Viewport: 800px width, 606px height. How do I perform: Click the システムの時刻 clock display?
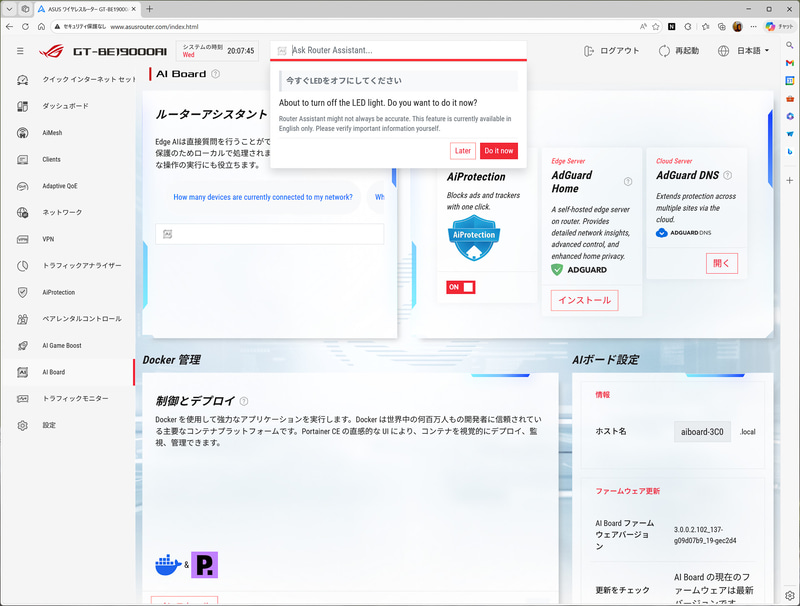(x=217, y=51)
